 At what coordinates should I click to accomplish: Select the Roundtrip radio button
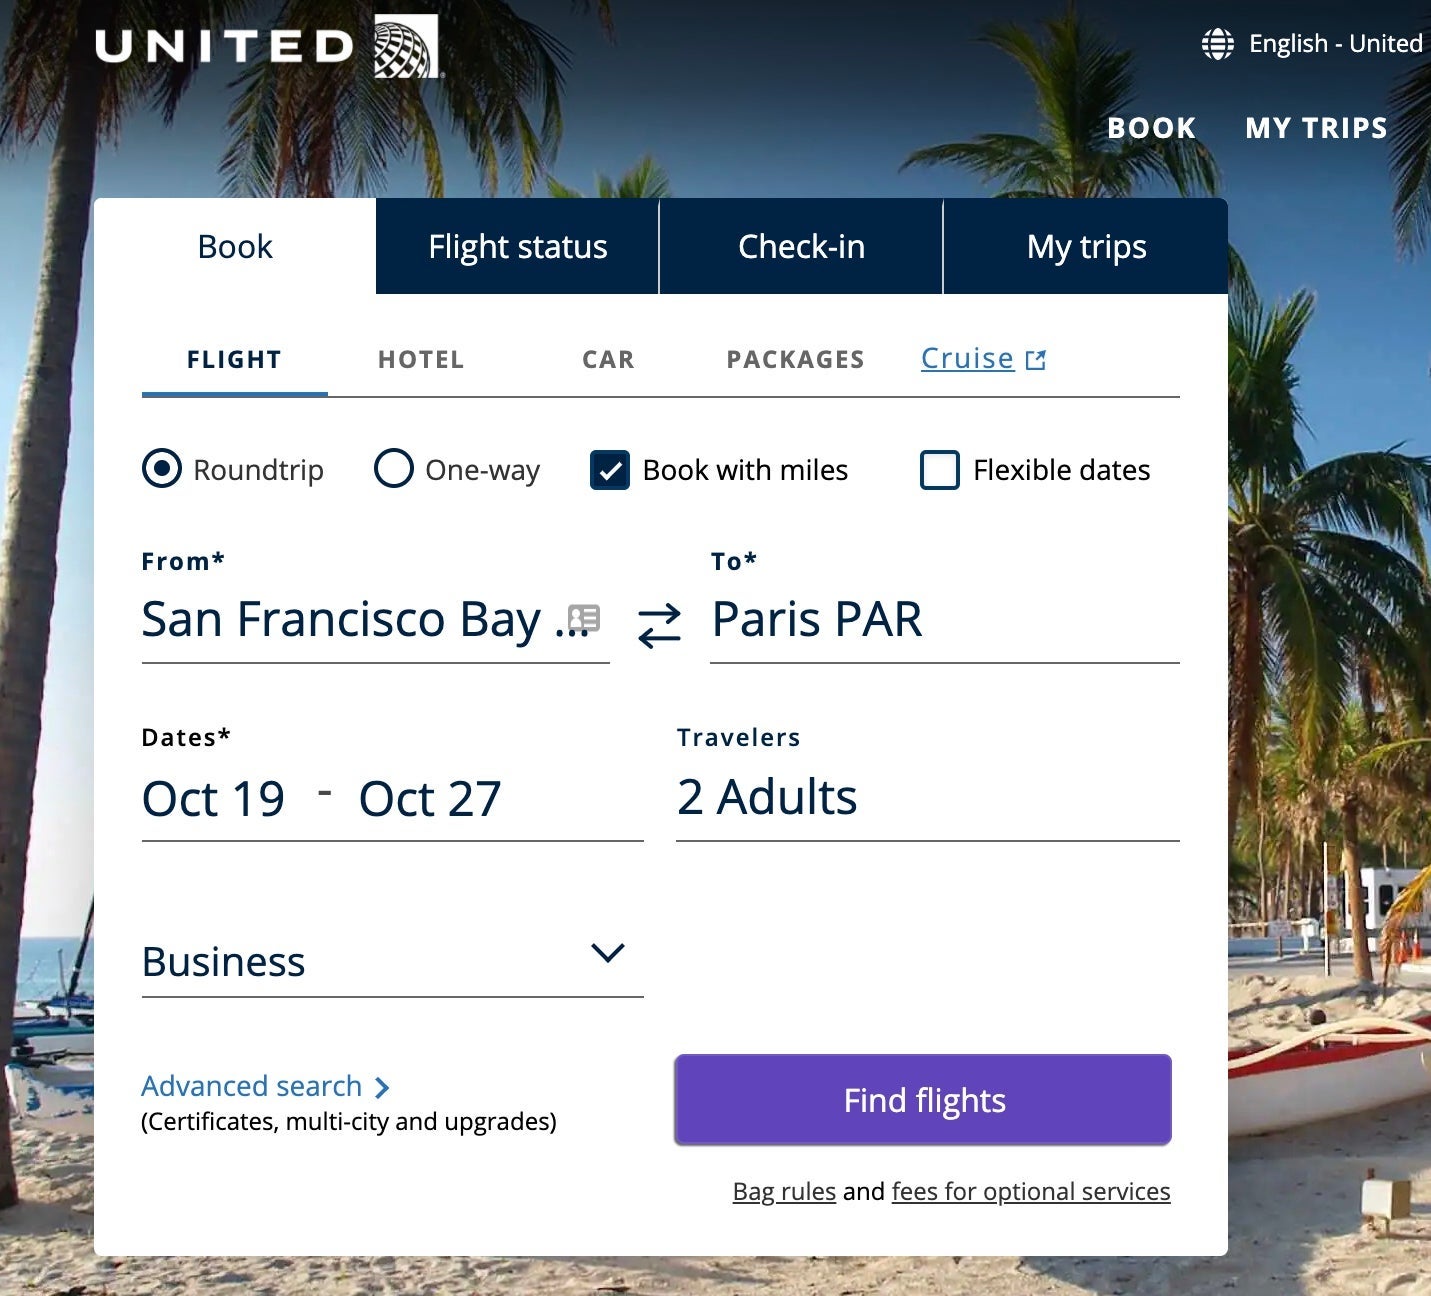pos(162,469)
